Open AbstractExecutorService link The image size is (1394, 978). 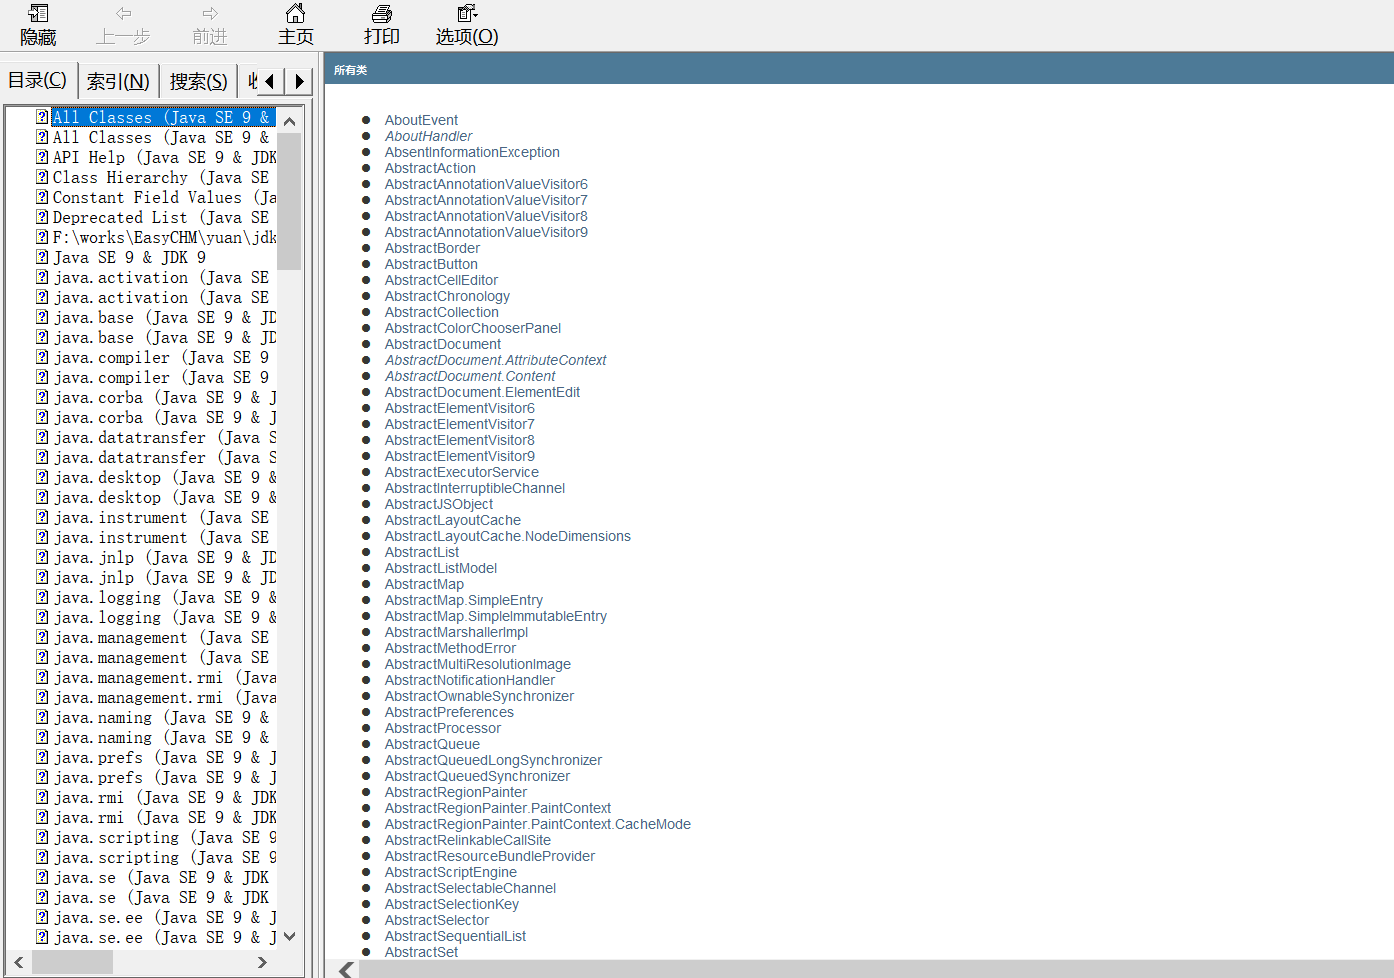click(461, 472)
